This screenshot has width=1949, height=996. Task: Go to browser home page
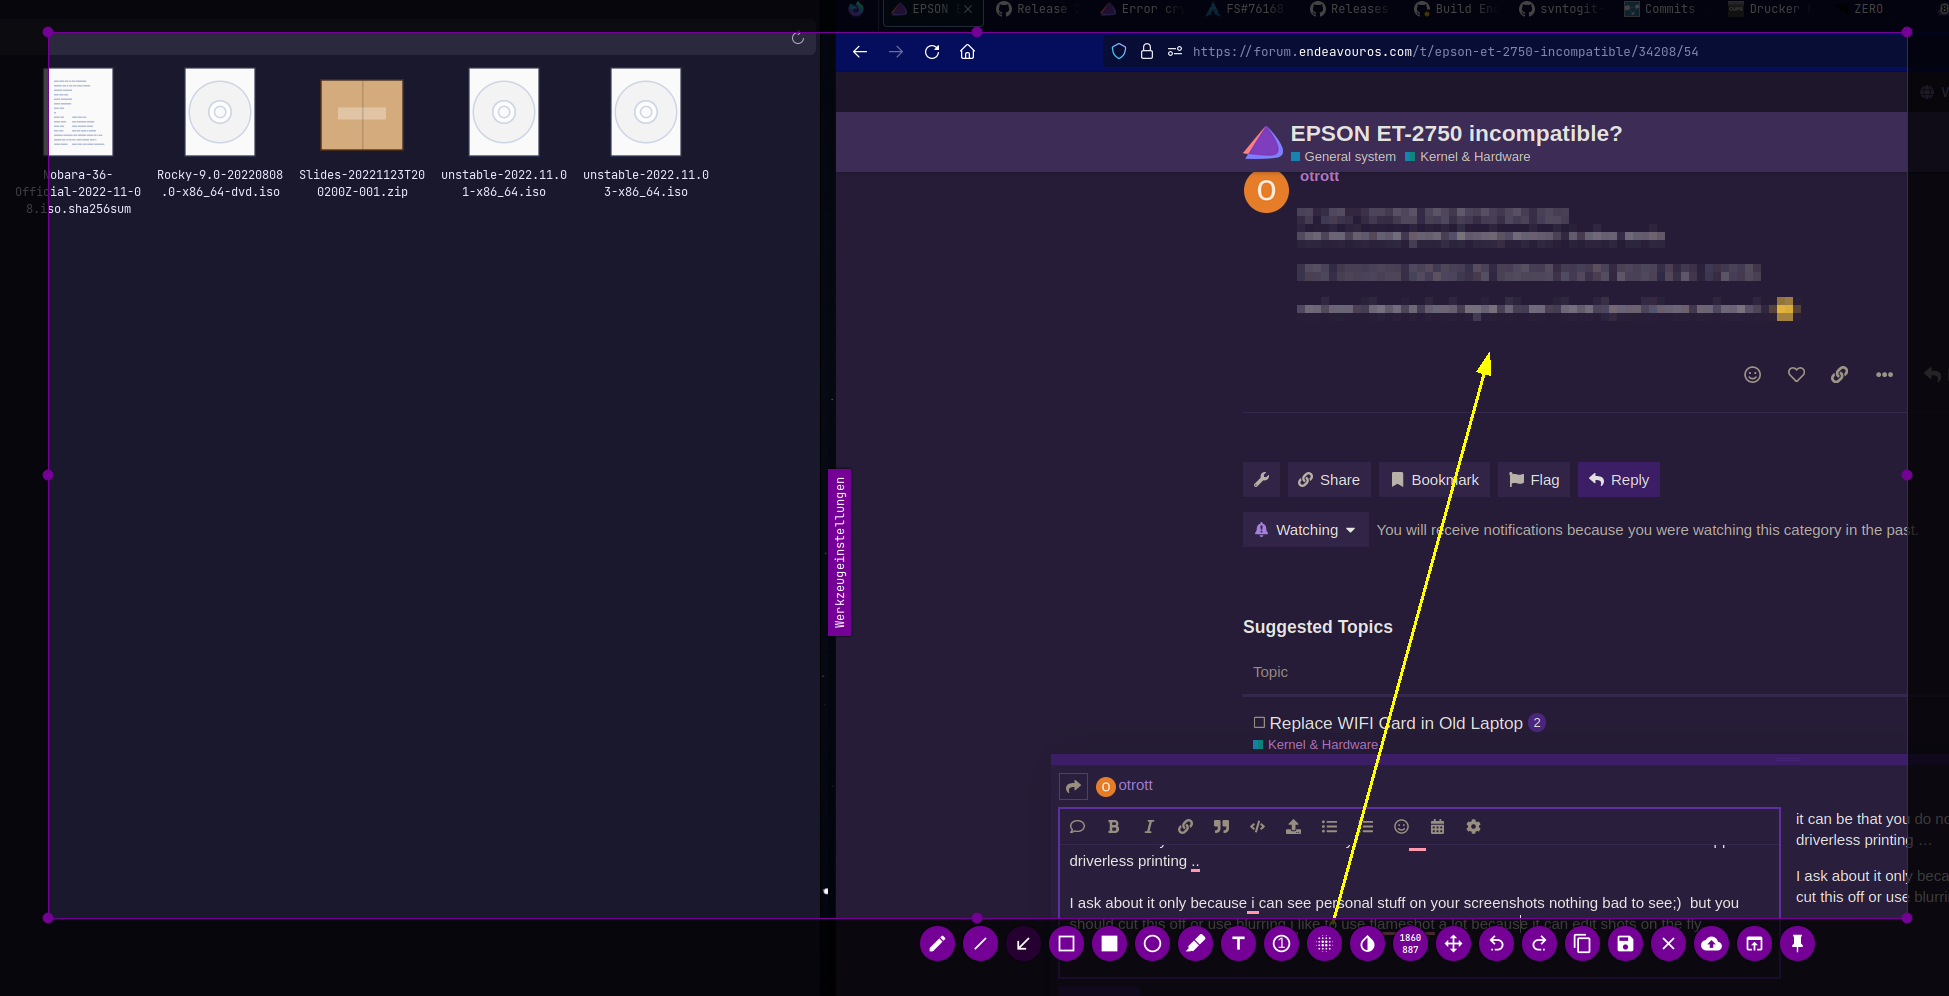pyautogui.click(x=967, y=52)
